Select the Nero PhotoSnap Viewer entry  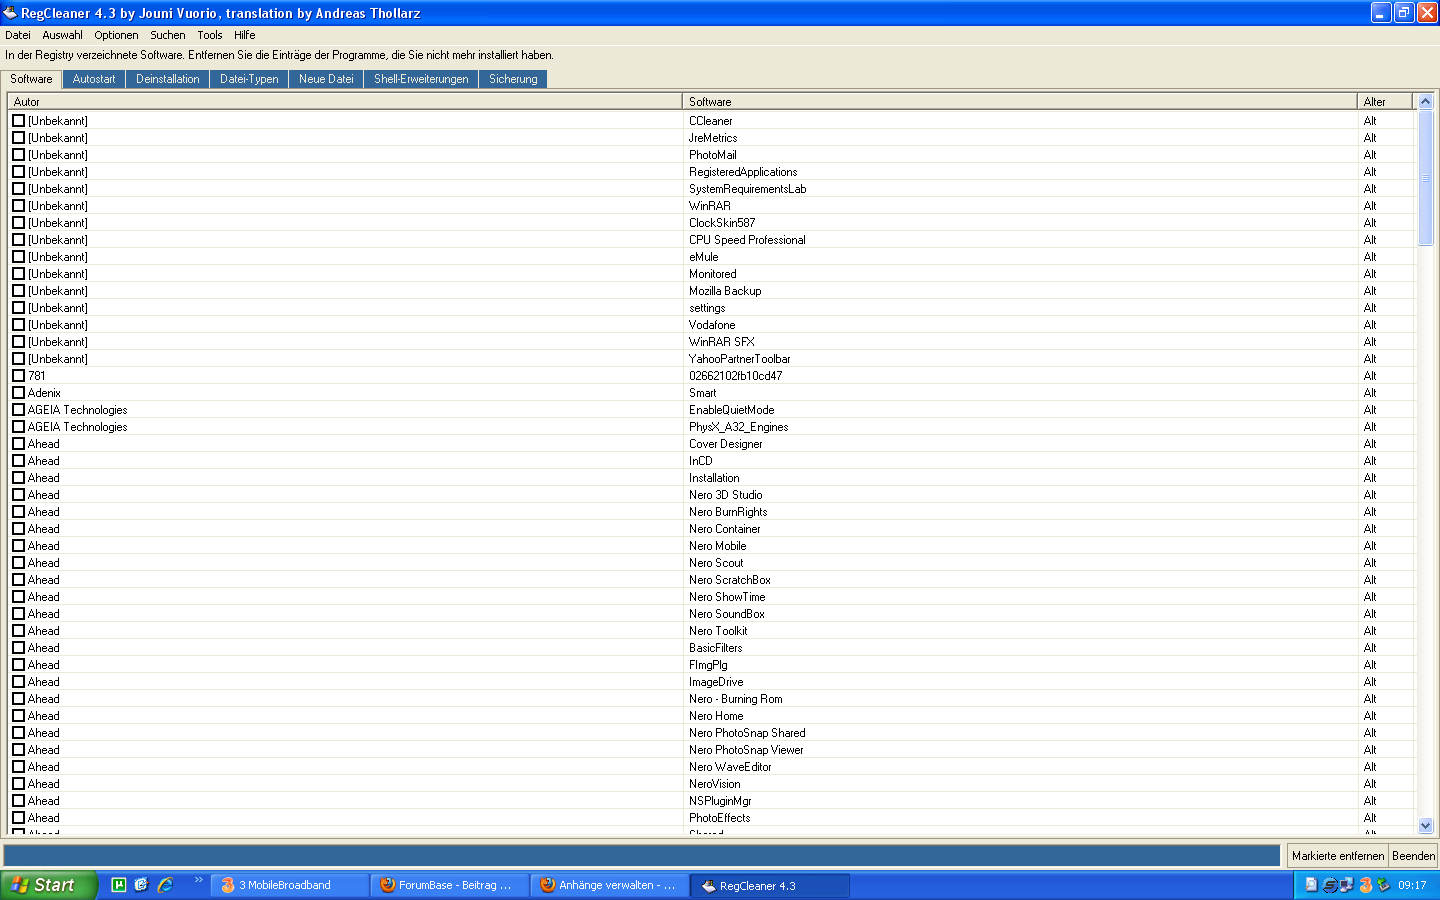[x=746, y=750]
